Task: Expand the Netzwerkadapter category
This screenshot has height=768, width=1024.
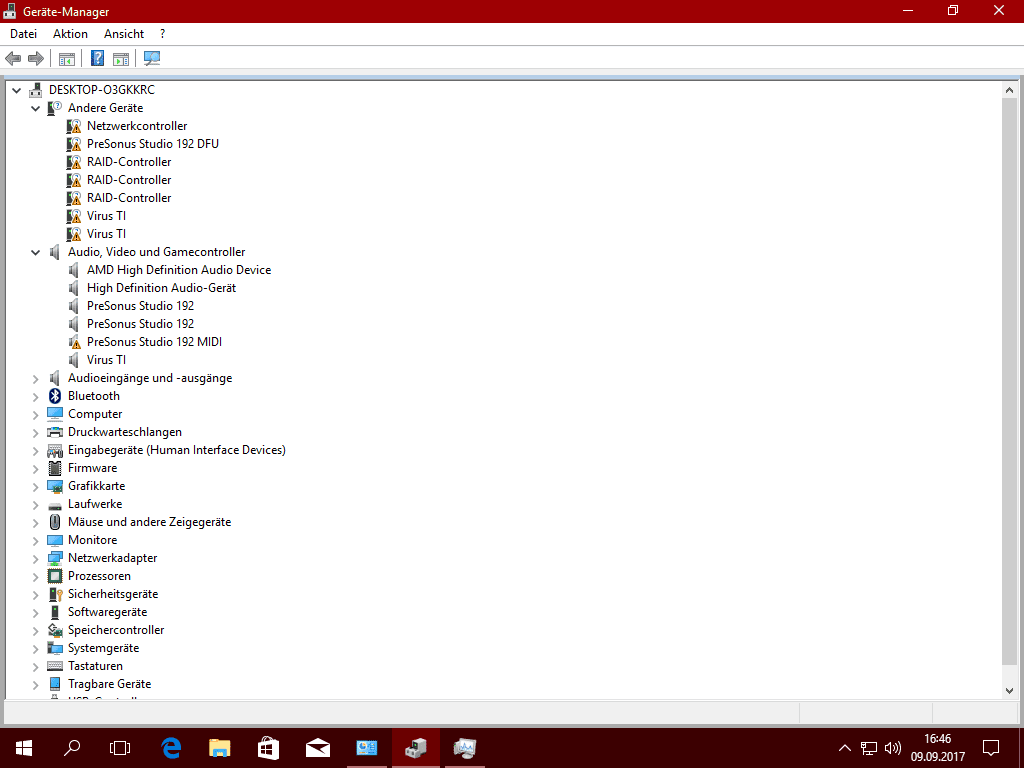Action: (35, 558)
